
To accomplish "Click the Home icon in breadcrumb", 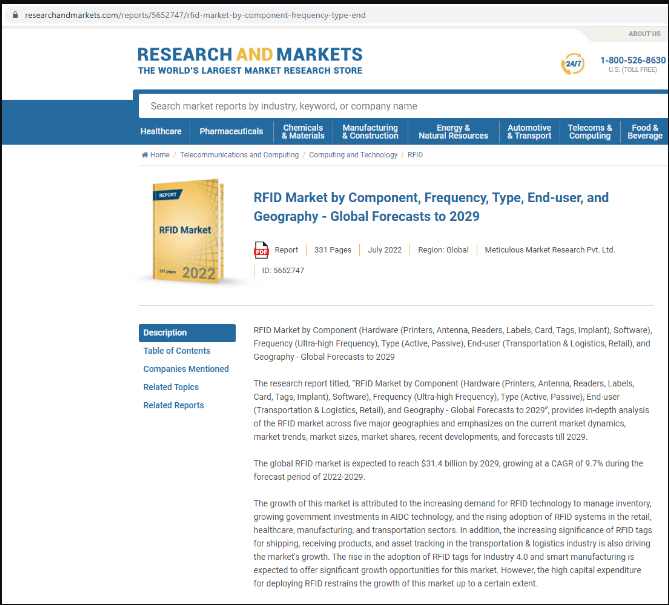I will [x=145, y=154].
